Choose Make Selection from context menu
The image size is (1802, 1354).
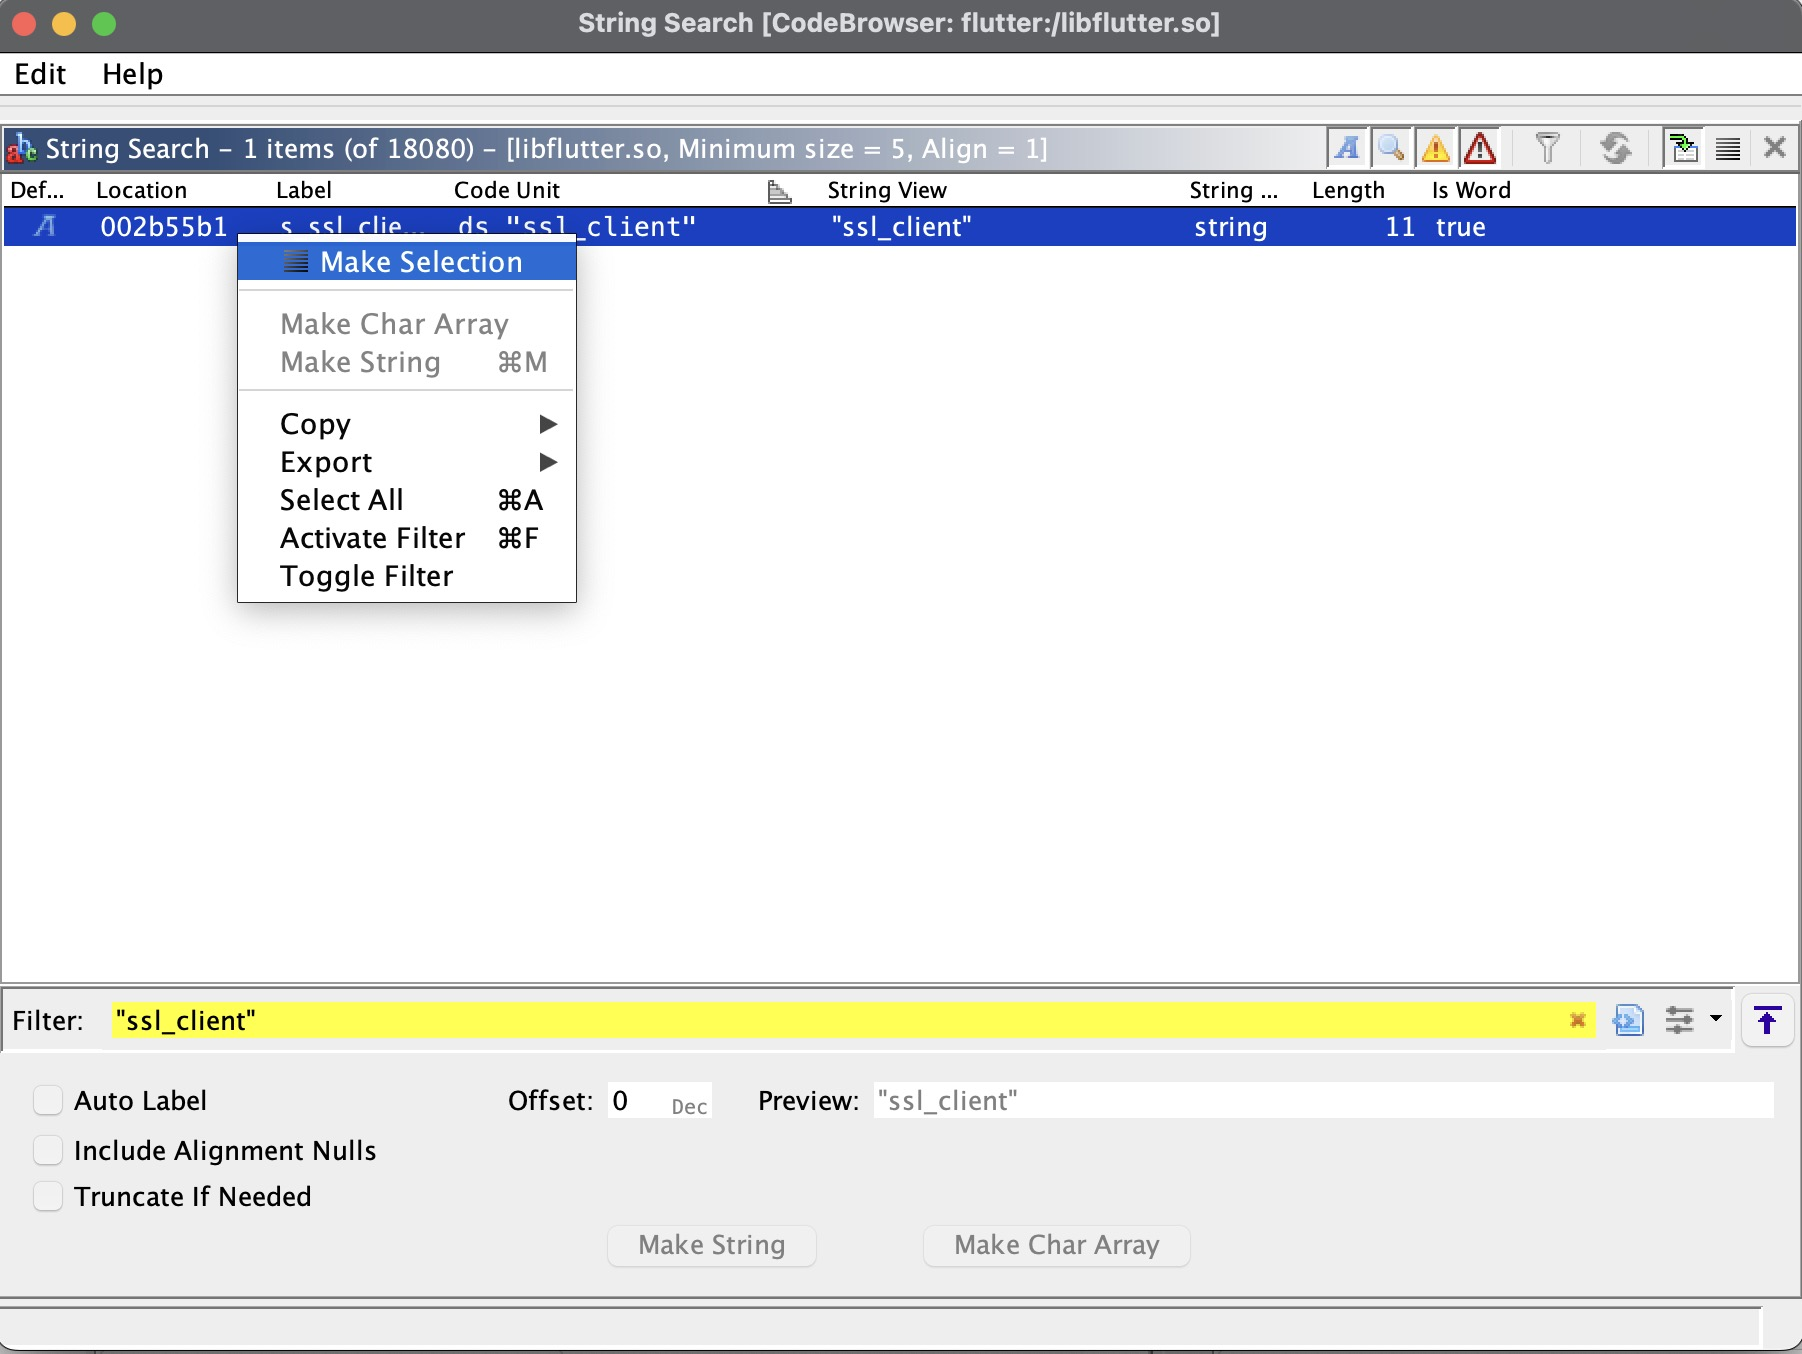coord(407,262)
